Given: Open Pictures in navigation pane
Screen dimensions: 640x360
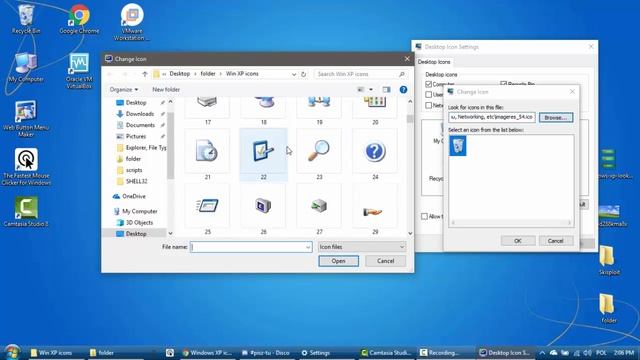Looking at the screenshot, I should coord(136,136).
